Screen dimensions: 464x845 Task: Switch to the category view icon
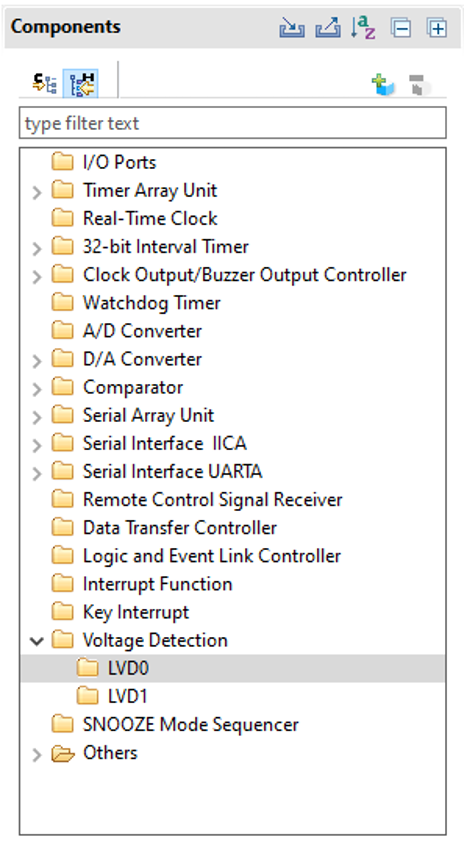(x=45, y=84)
